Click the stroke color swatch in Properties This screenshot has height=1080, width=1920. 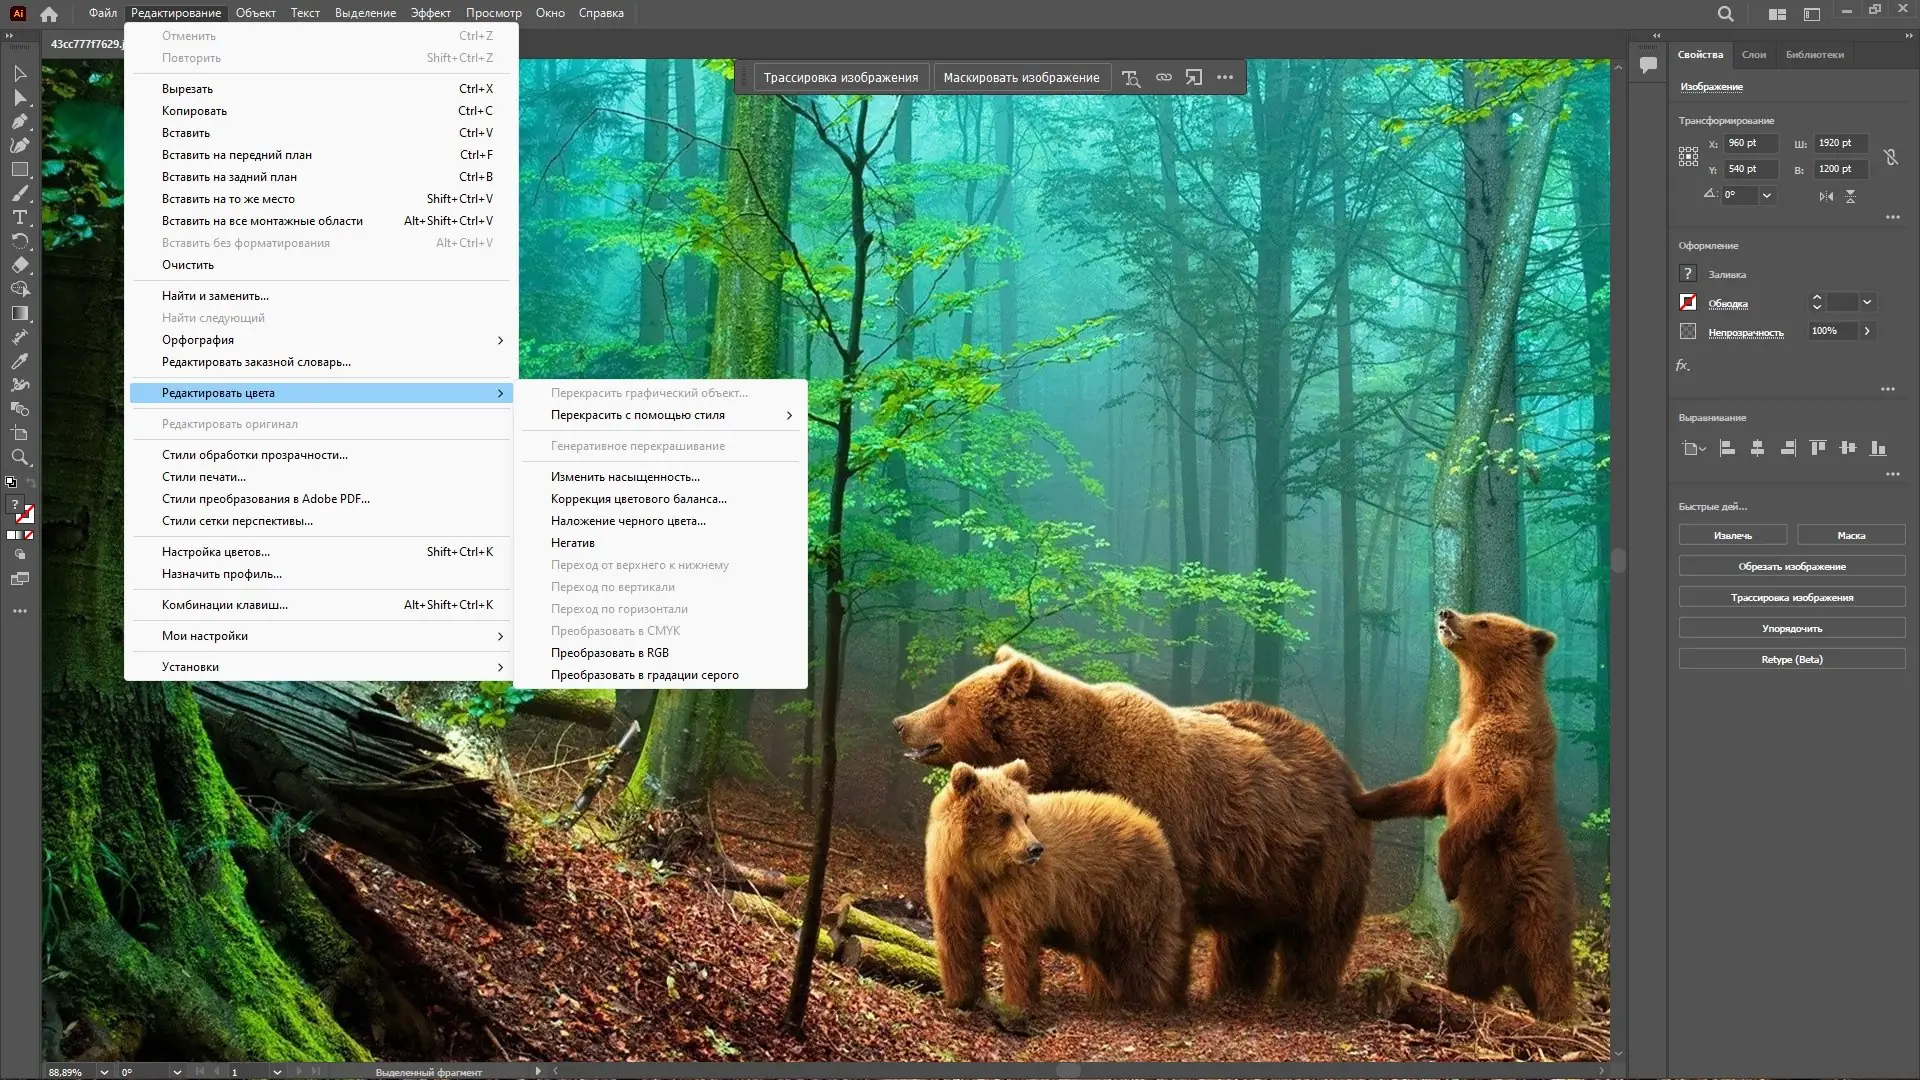(x=1688, y=302)
